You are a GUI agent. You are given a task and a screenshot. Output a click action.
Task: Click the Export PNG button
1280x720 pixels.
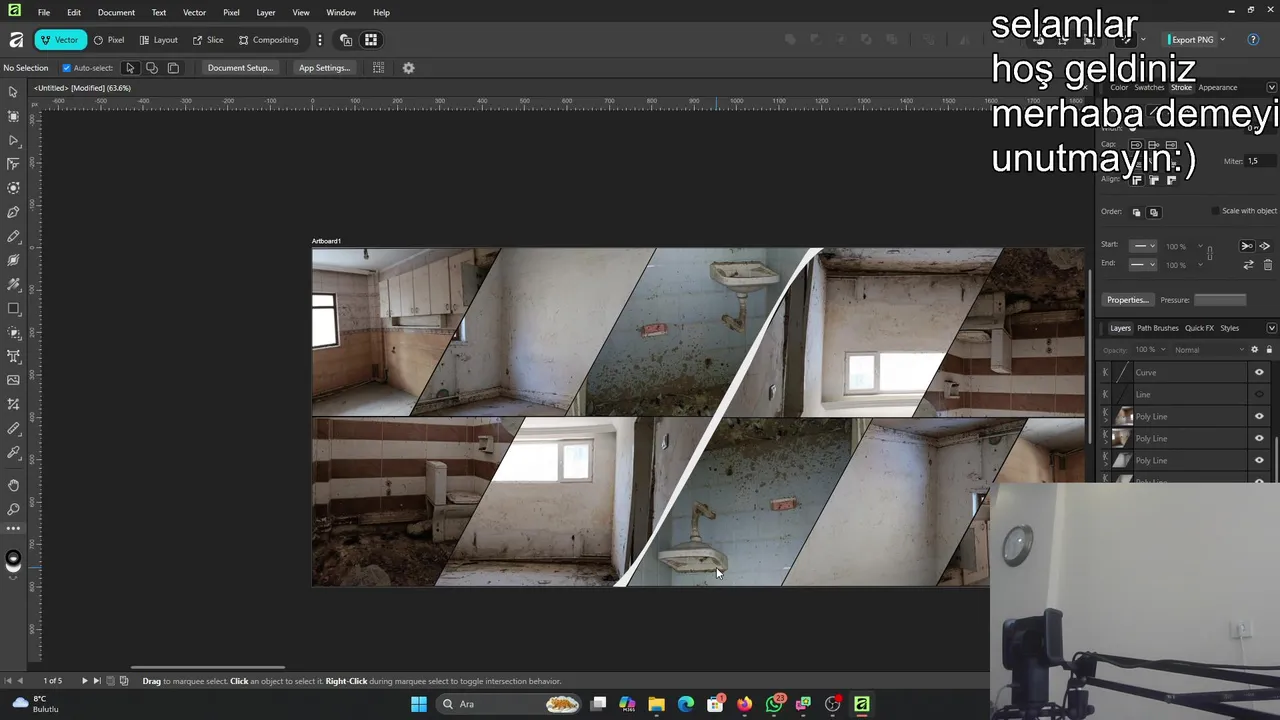1192,40
